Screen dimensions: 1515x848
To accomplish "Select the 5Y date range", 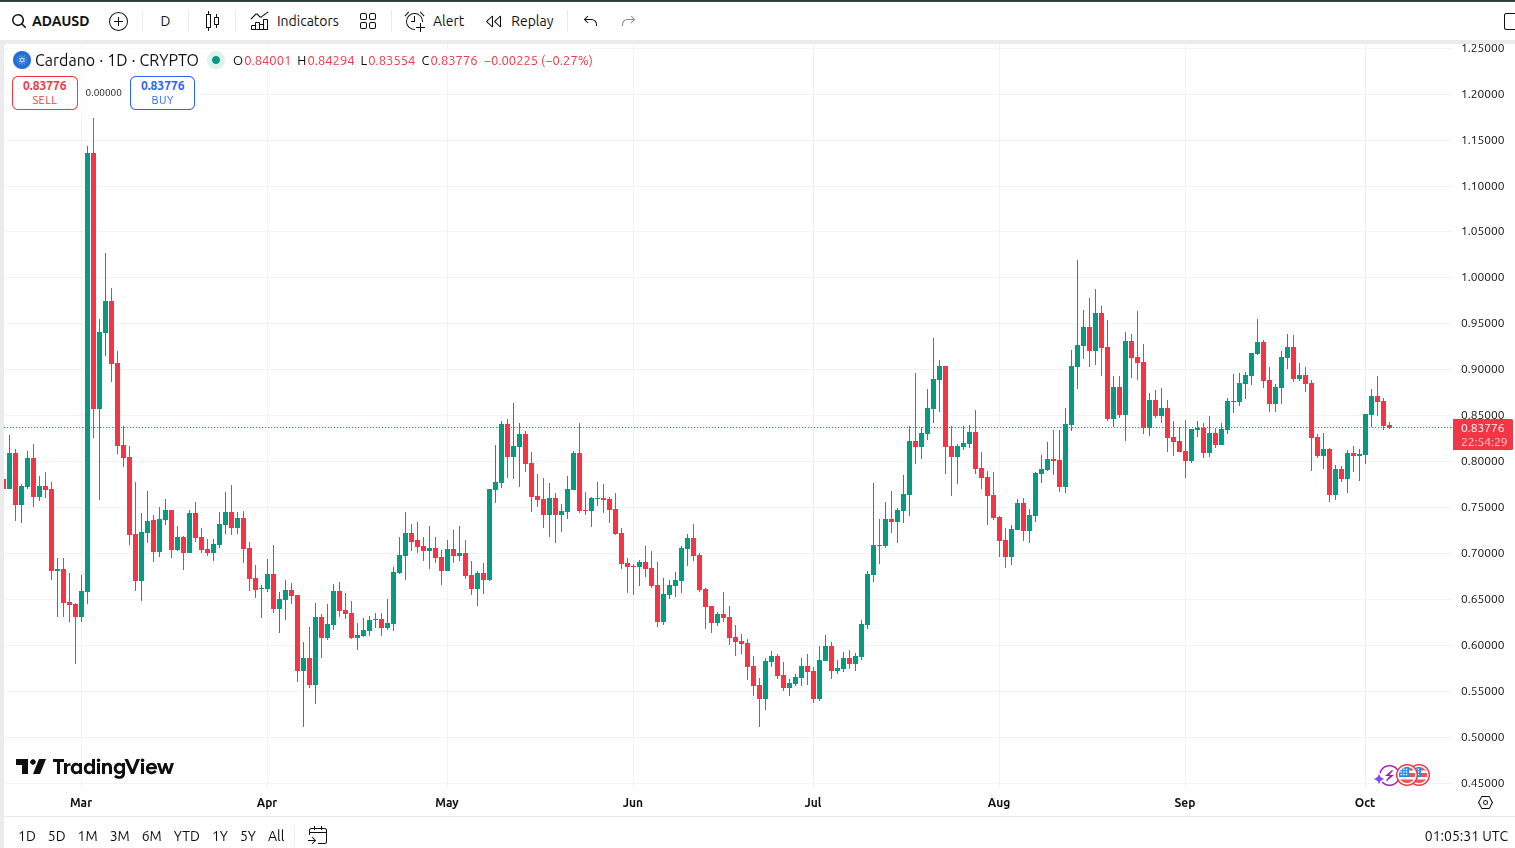I will click(x=248, y=836).
